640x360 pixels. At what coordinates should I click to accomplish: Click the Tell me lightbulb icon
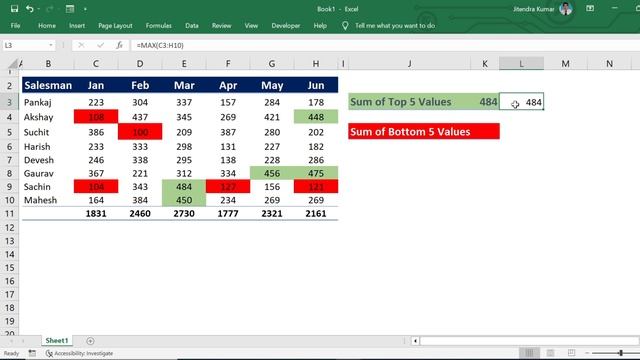pos(345,25)
